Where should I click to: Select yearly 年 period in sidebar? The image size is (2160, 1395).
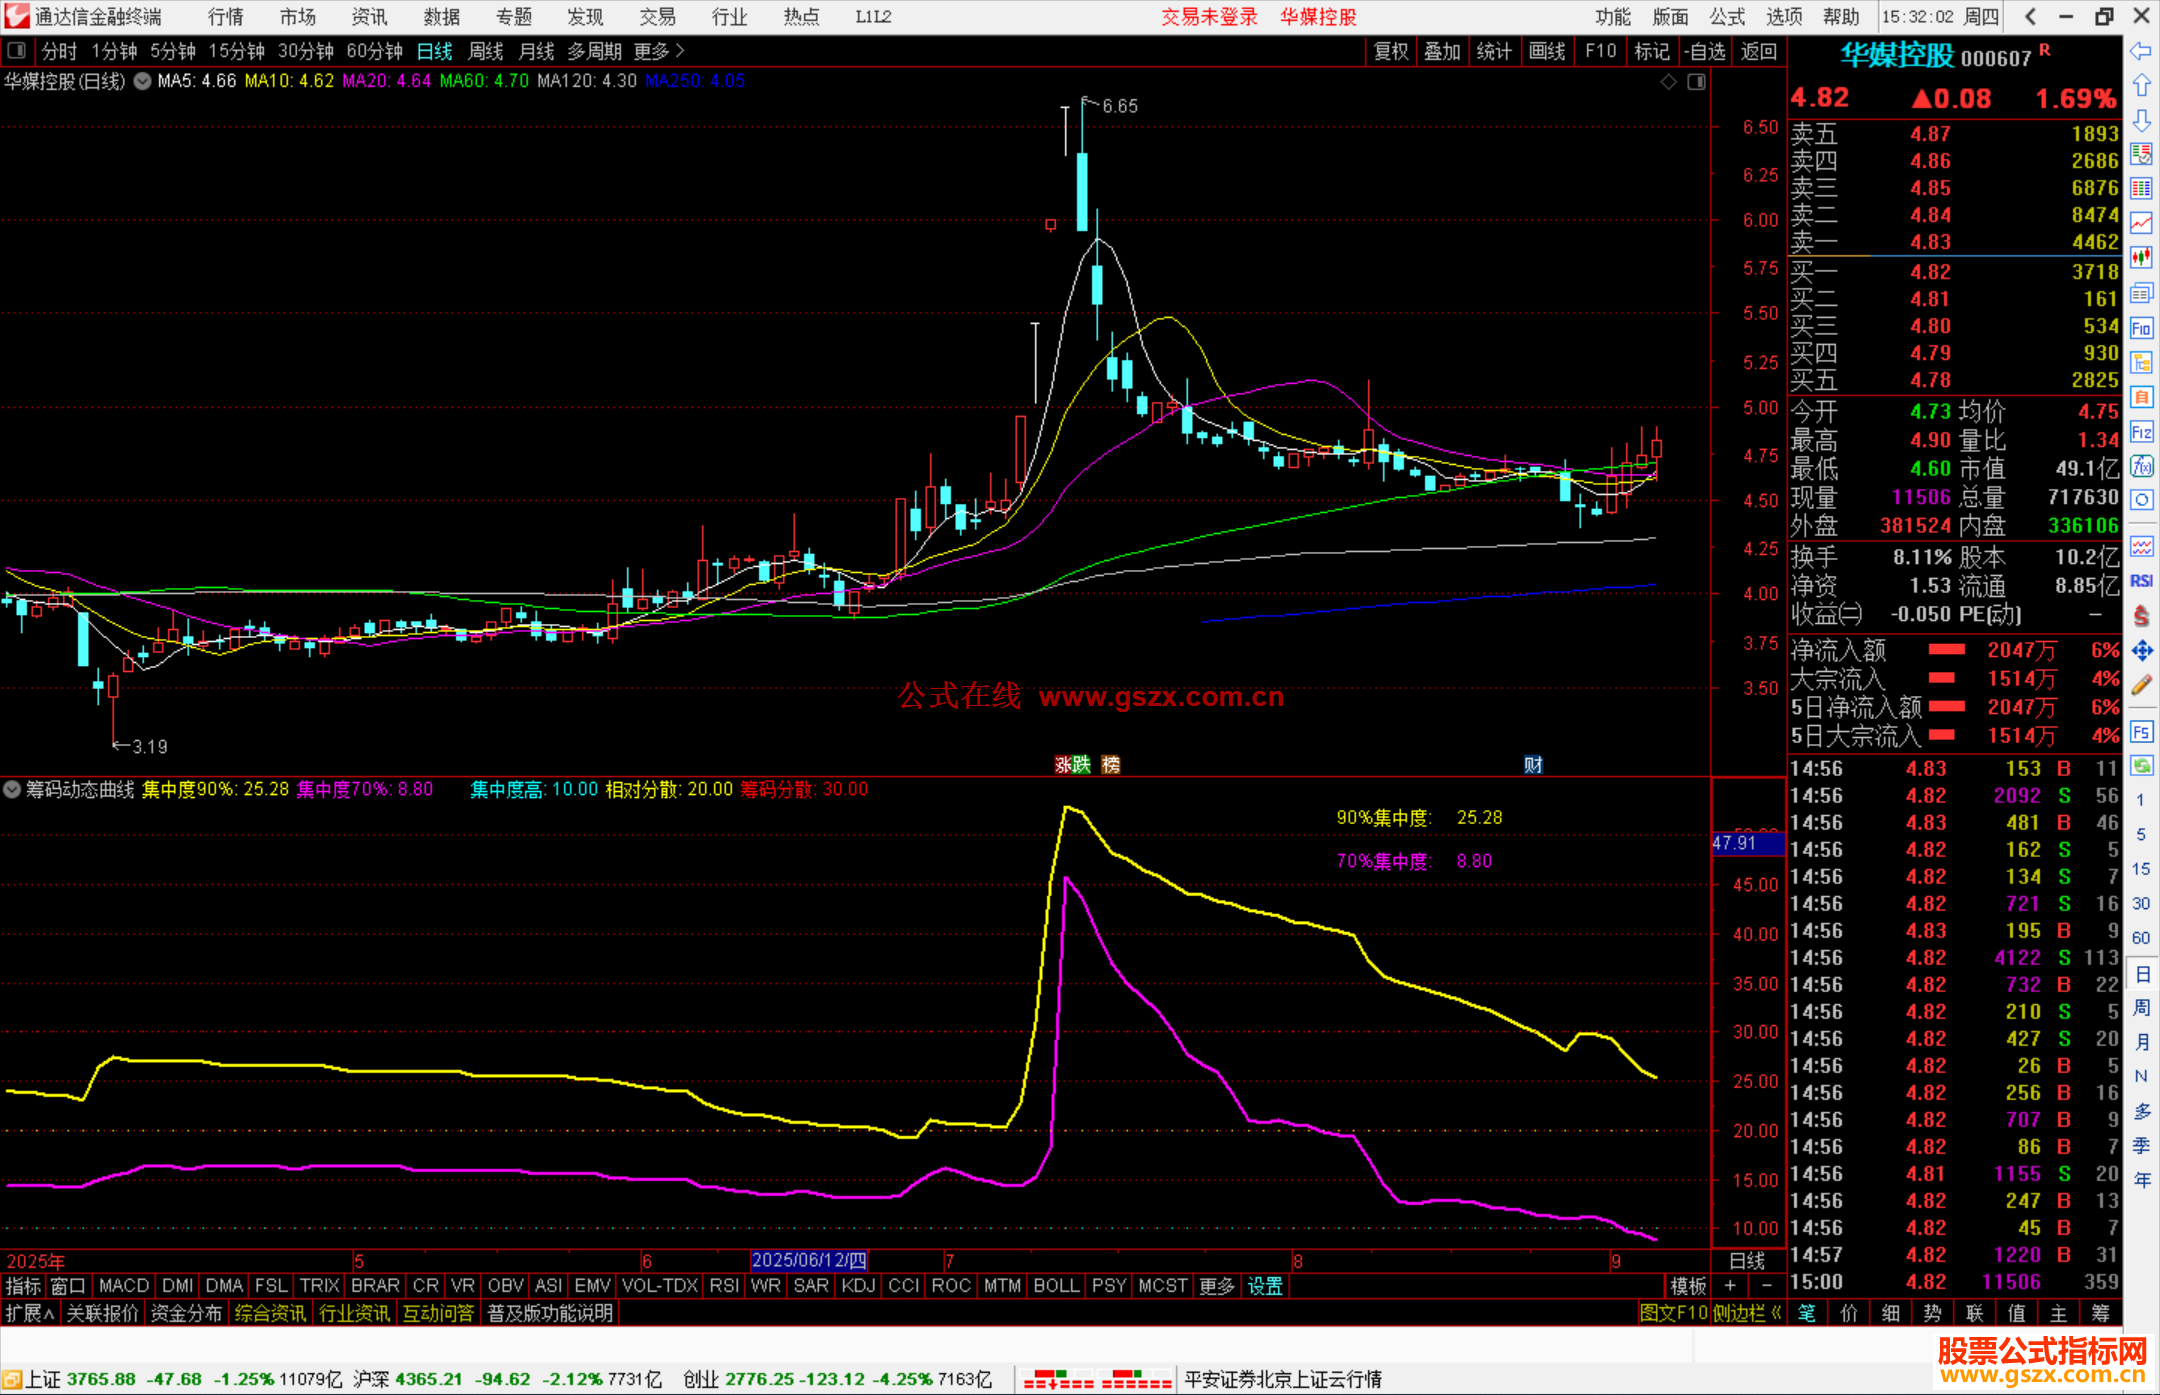(x=2141, y=1180)
